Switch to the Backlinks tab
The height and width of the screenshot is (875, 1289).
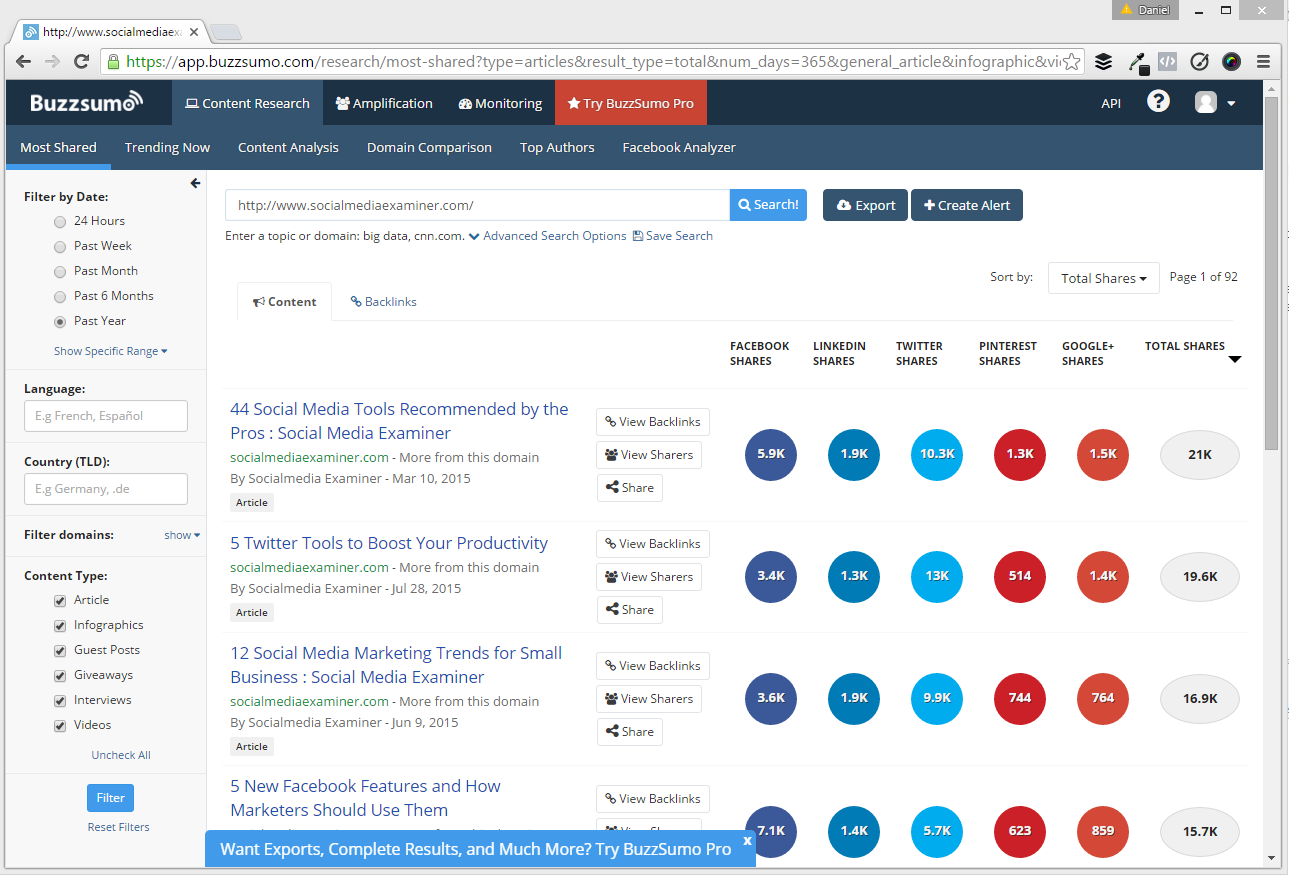pos(383,301)
